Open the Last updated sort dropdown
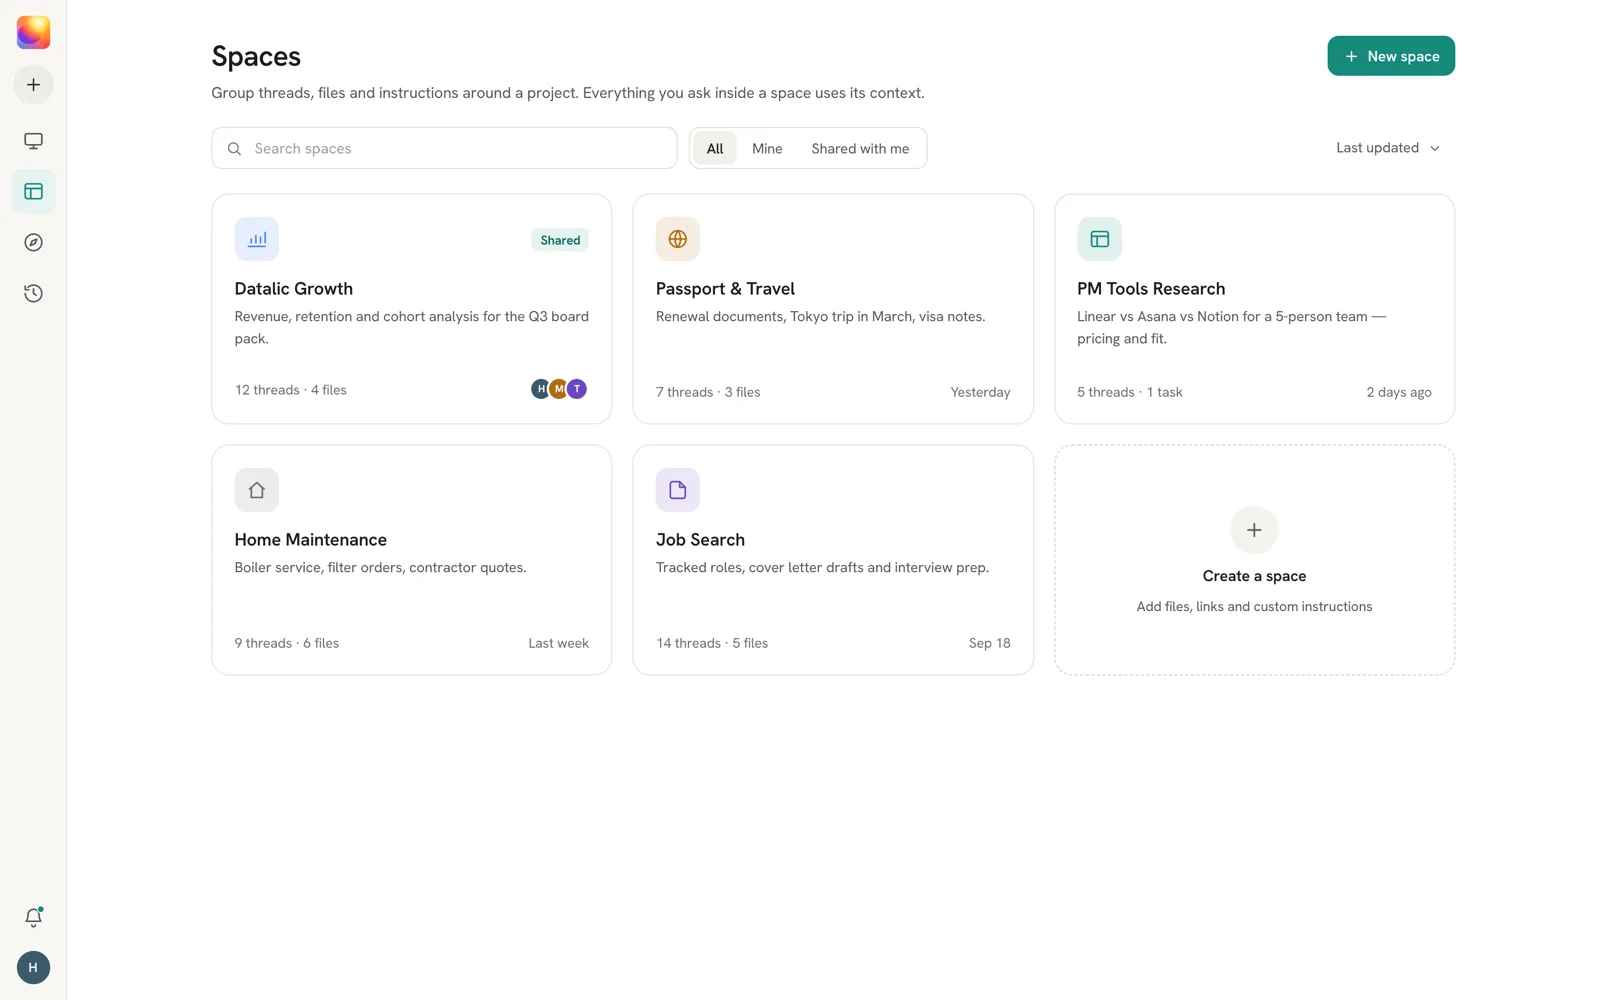The height and width of the screenshot is (1000, 1600). click(x=1388, y=148)
